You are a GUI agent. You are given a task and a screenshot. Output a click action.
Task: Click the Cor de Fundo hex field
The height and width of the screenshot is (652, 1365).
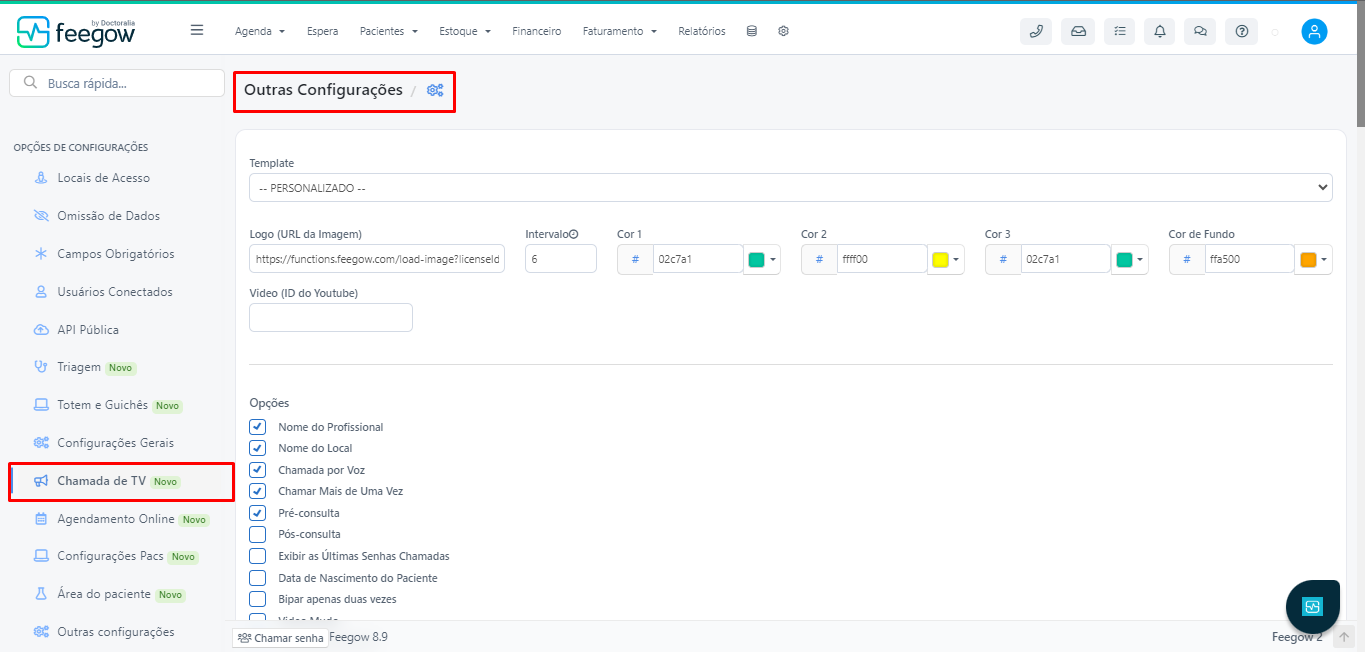tap(1250, 260)
